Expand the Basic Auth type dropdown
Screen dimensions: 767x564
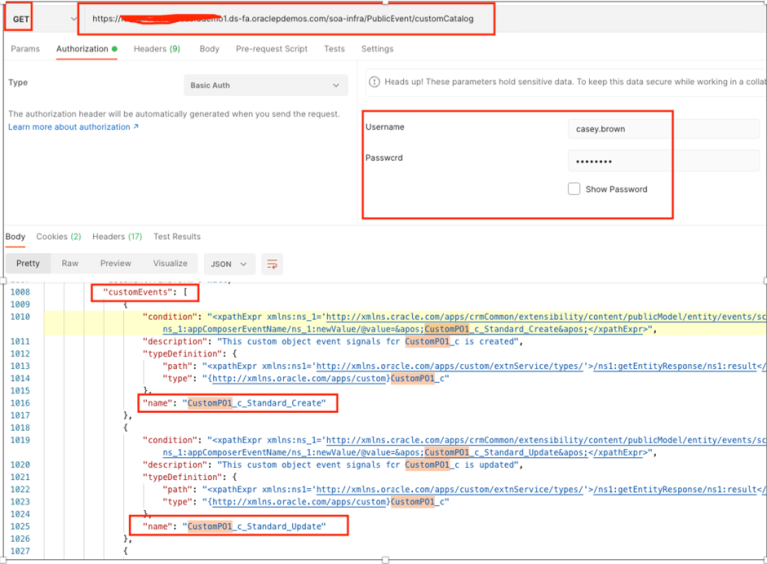tap(266, 86)
